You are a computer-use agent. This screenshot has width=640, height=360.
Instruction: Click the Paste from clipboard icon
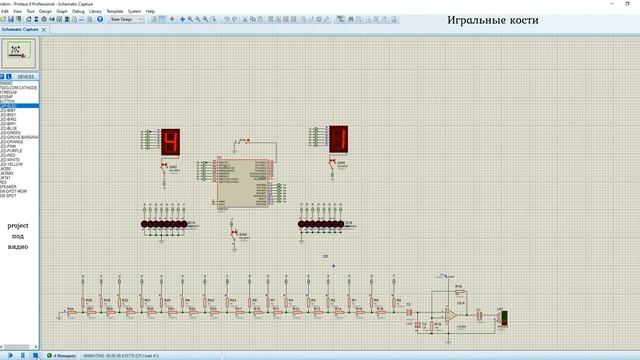tap(260, 19)
